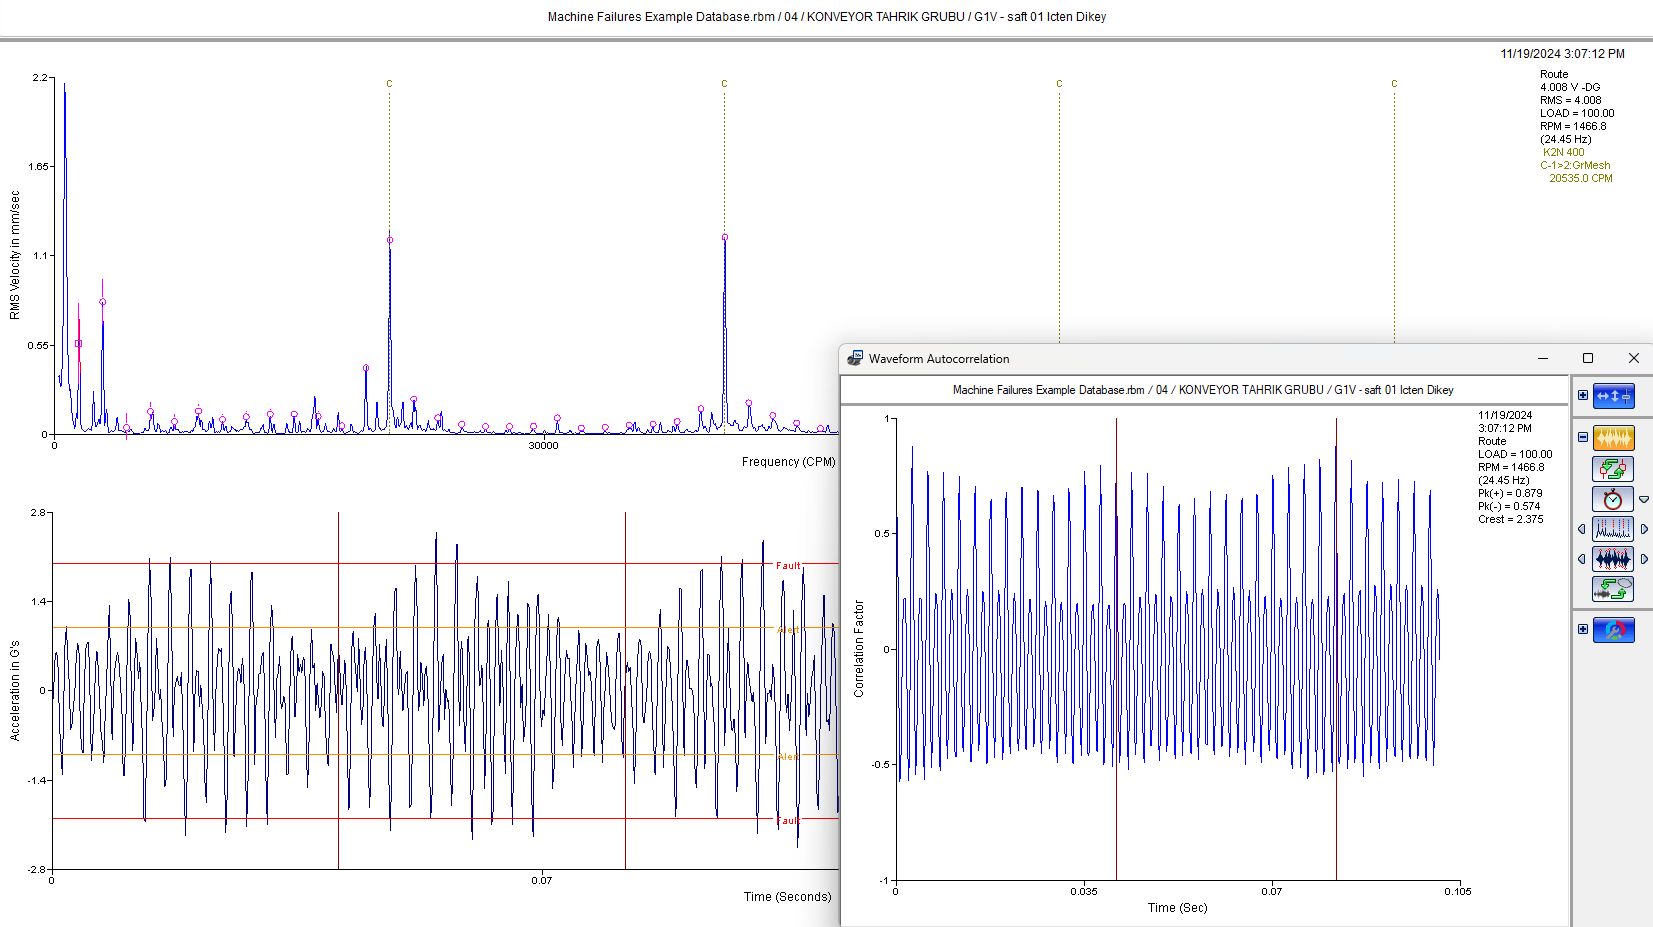Image resolution: width=1653 pixels, height=927 pixels.
Task: Click the C-1>2:GrMesh fault frequency label
Action: 1575,165
